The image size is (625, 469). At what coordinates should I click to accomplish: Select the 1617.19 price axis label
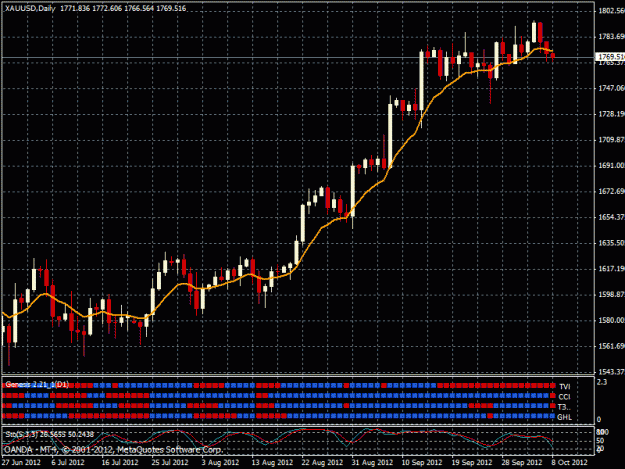(611, 269)
